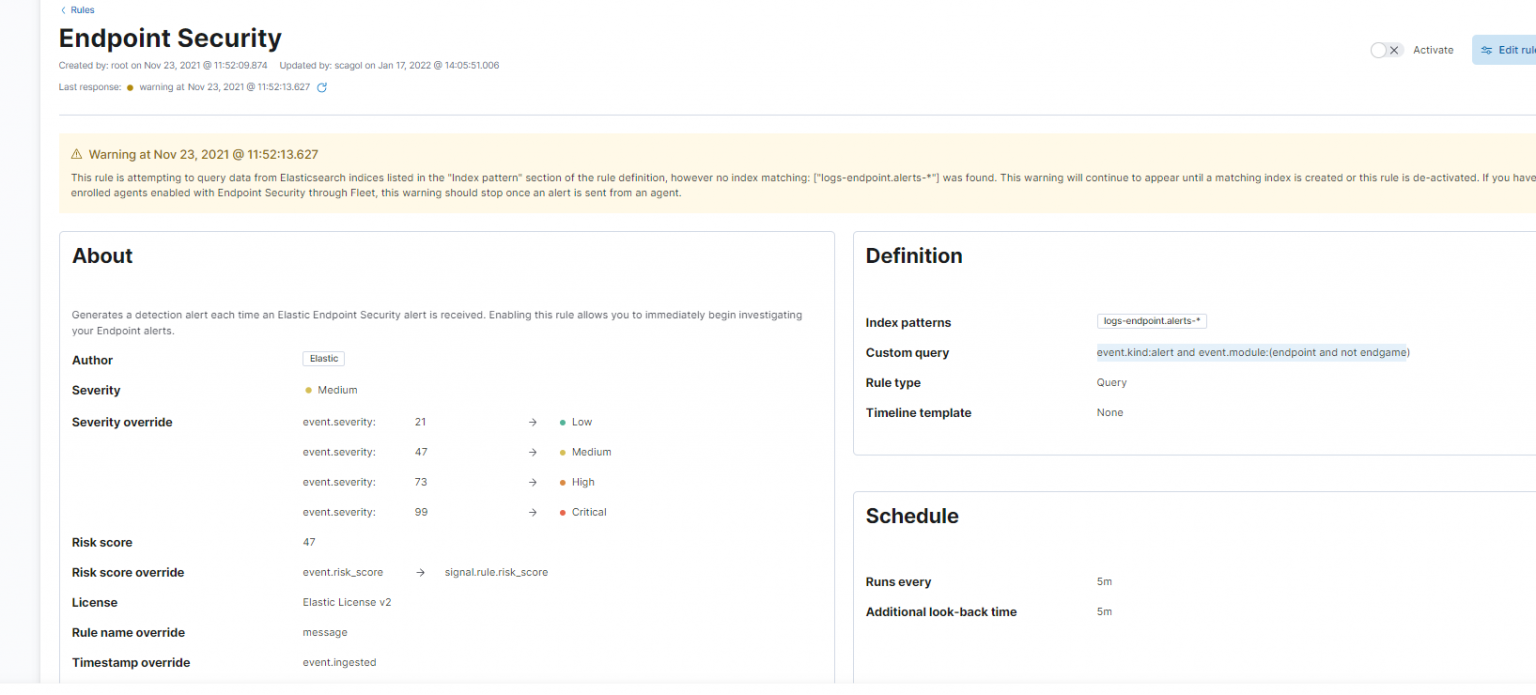The height and width of the screenshot is (695, 1536).
Task: Click the Elastic author badge
Action: (323, 358)
